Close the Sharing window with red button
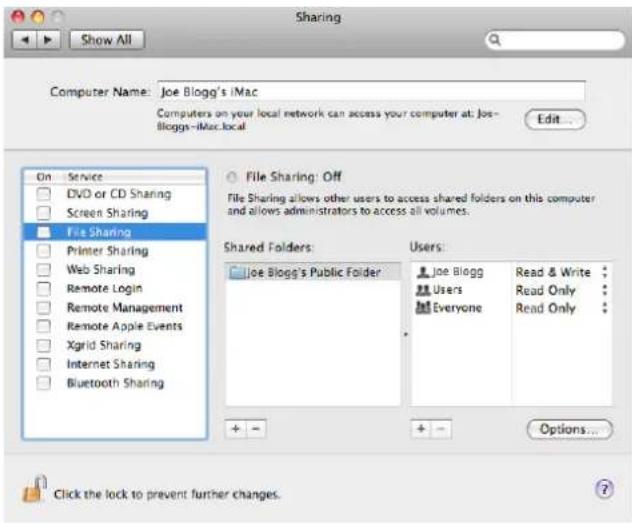The height and width of the screenshot is (523, 632). (x=18, y=17)
